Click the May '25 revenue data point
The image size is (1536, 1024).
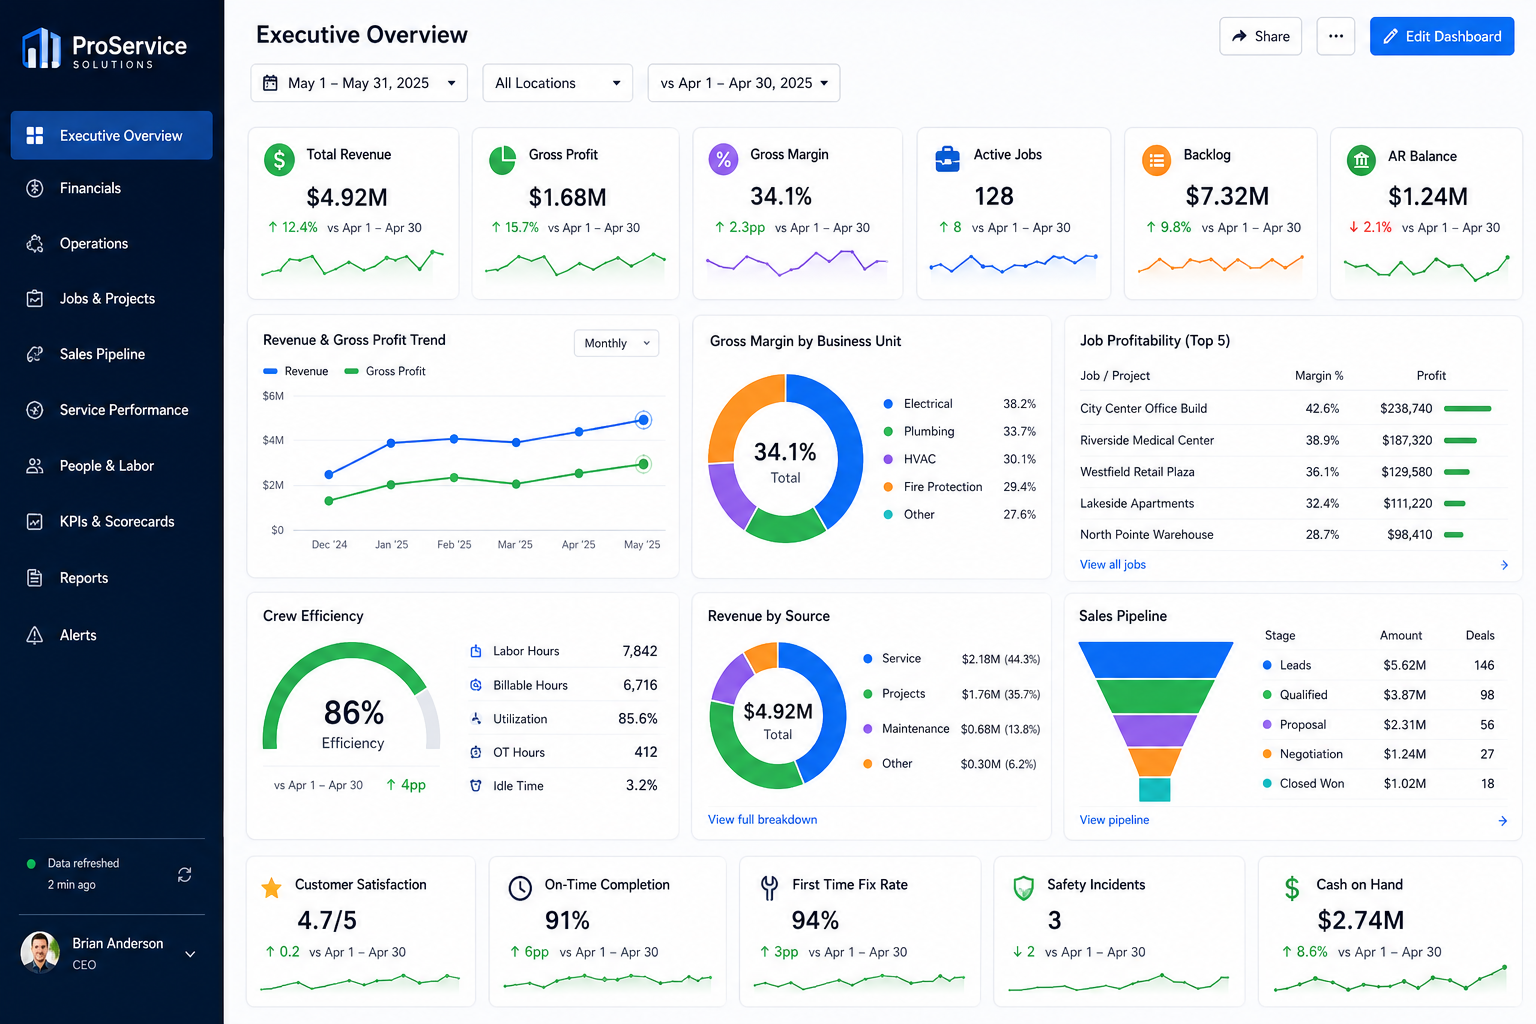click(x=644, y=420)
